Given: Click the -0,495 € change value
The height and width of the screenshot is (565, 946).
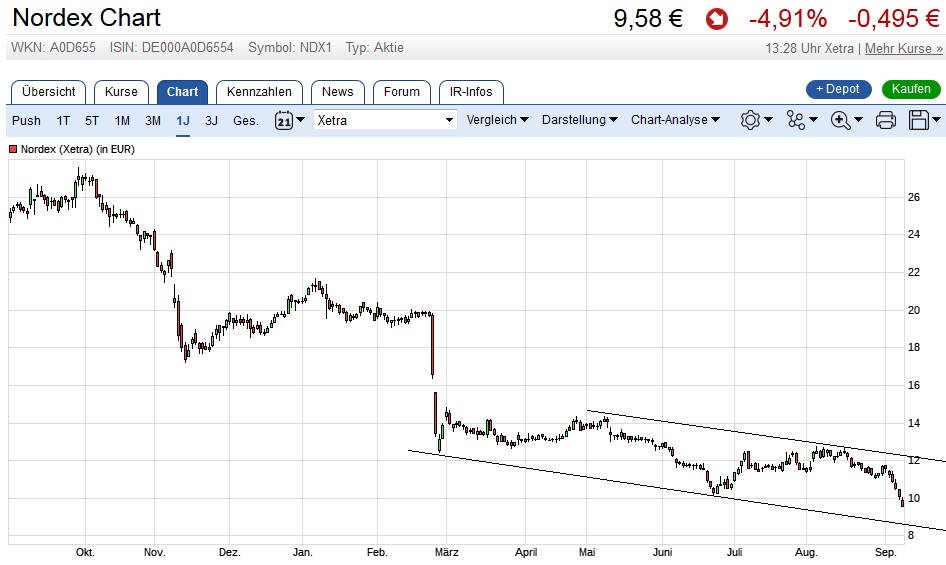Looking at the screenshot, I should [x=894, y=19].
